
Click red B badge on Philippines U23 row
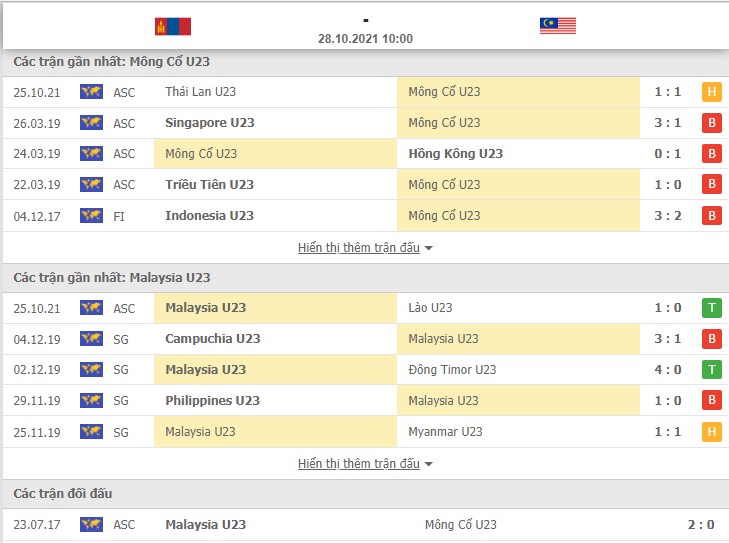(x=711, y=400)
